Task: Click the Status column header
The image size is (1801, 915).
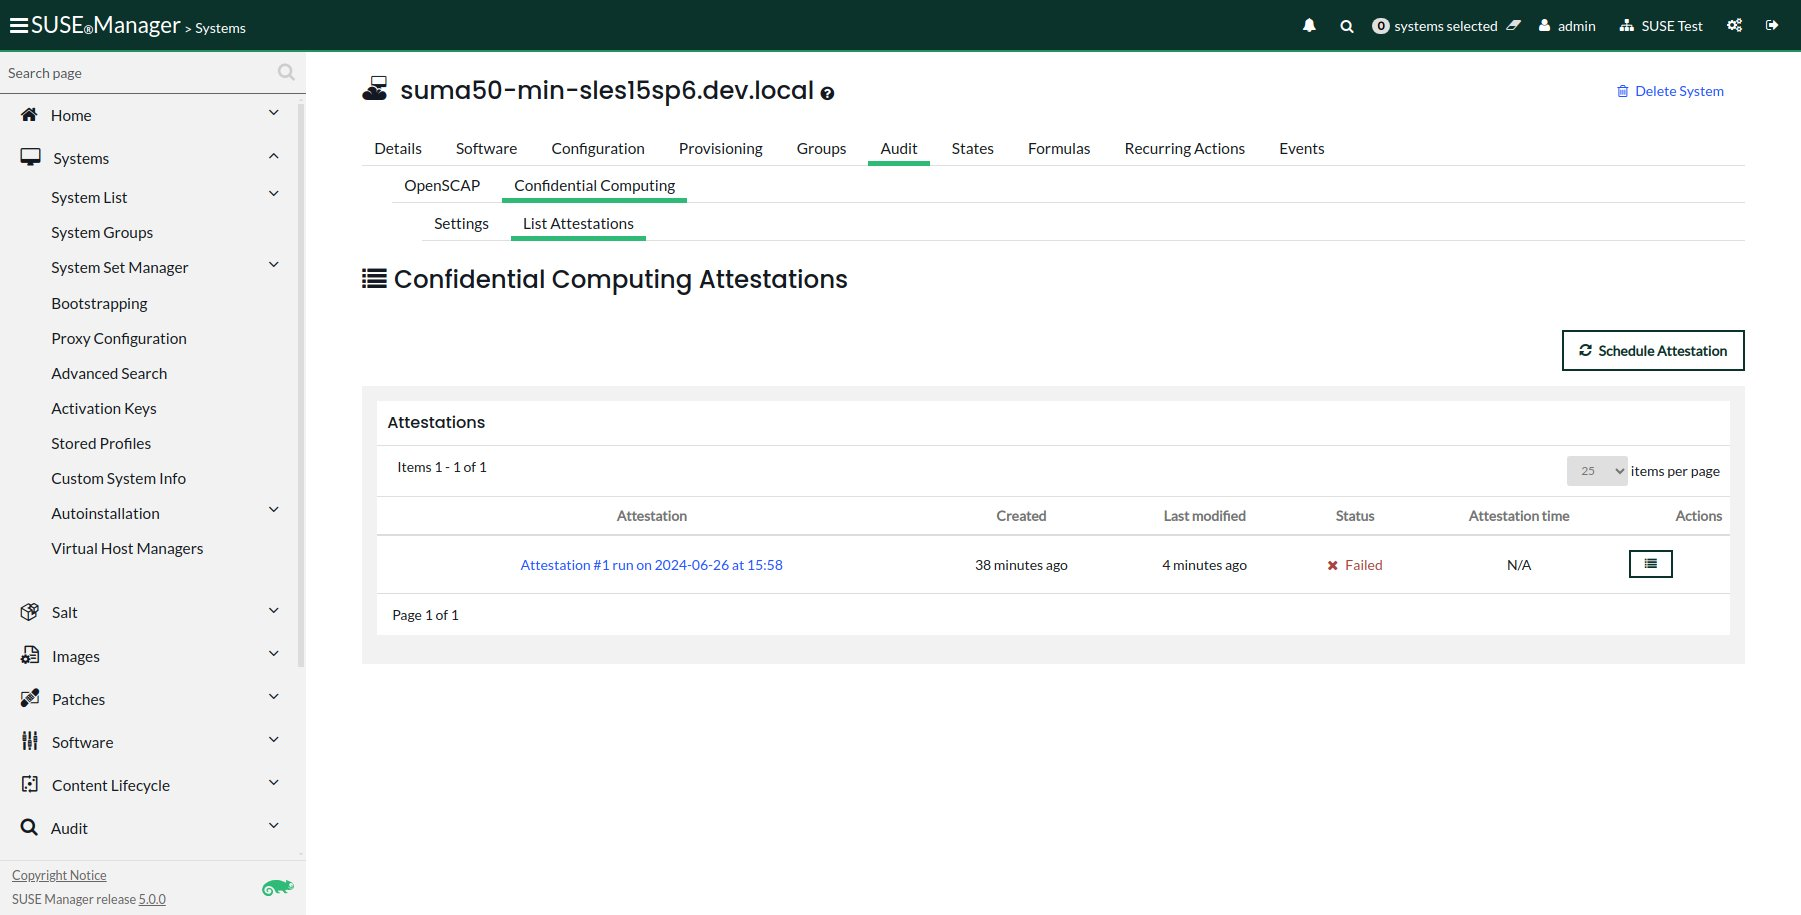Action: tap(1355, 516)
